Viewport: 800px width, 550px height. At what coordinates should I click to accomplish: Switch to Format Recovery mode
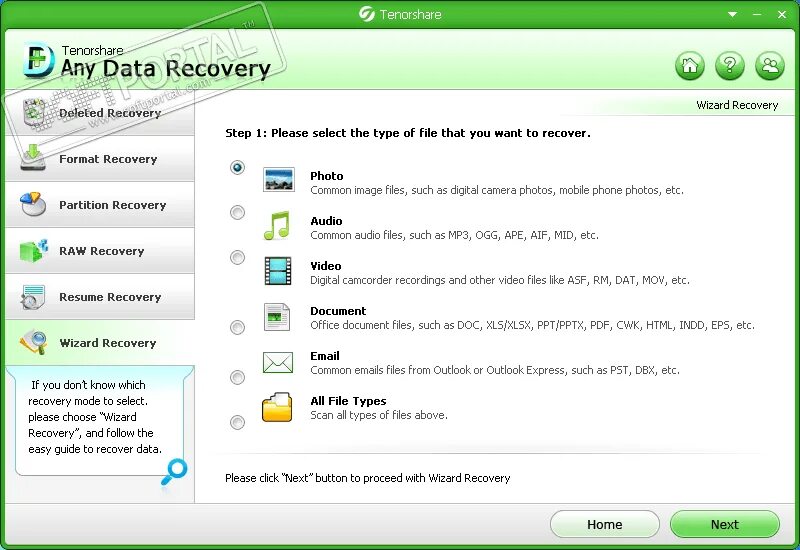(100, 159)
